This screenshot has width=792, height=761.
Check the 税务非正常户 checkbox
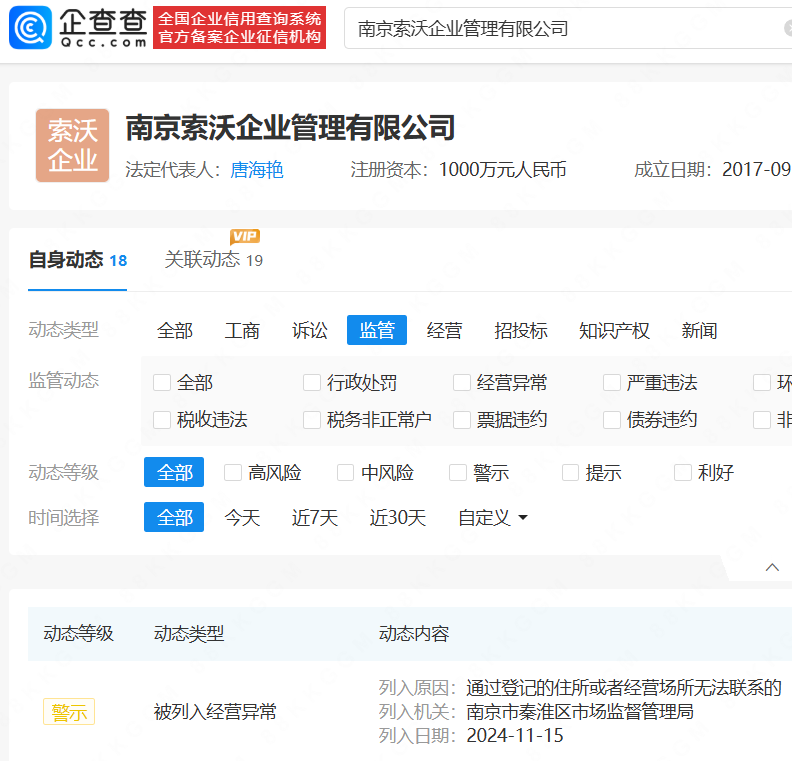tap(312, 420)
